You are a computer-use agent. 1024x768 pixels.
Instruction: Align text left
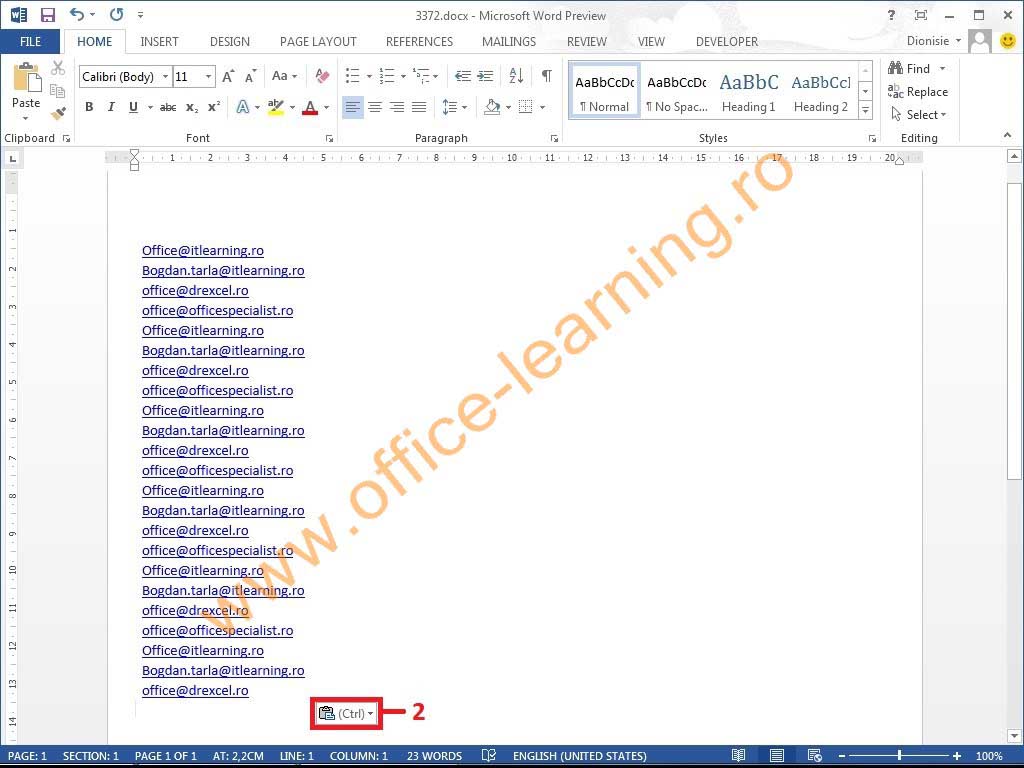353,107
